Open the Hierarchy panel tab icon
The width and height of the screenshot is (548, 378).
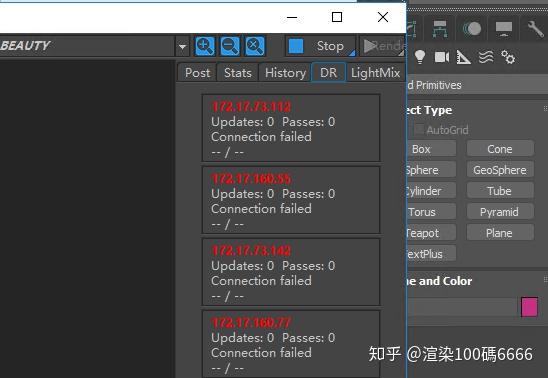click(x=440, y=29)
